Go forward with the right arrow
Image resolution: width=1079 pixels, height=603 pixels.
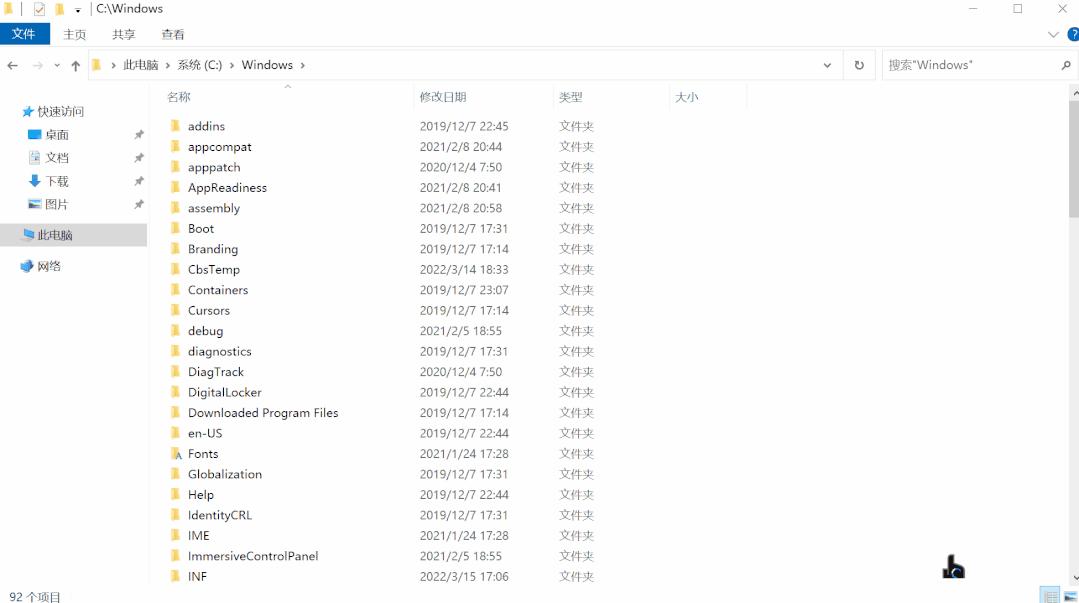click(38, 65)
